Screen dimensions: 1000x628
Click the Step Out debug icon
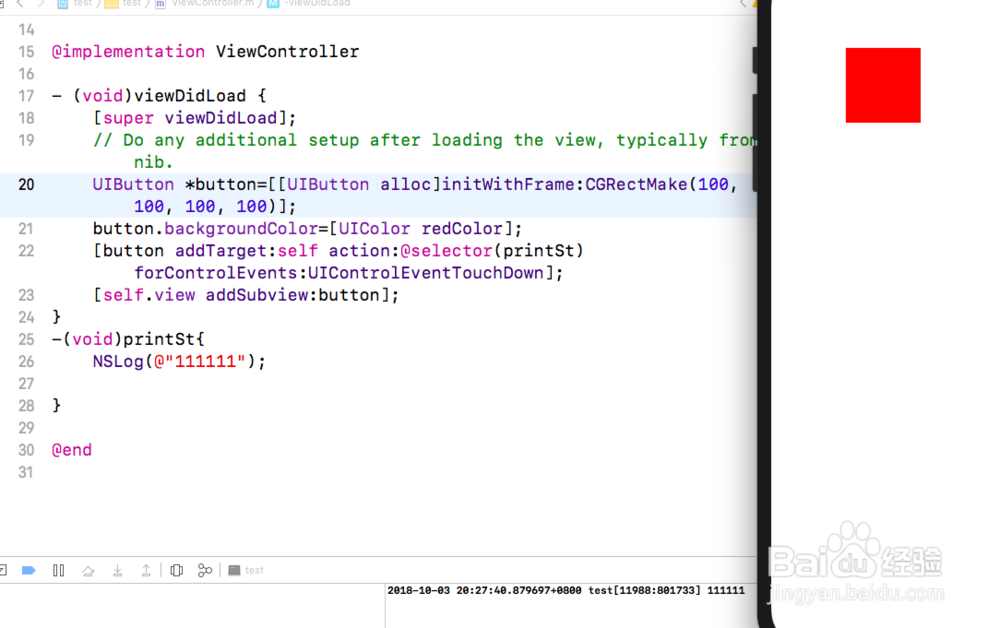[146, 571]
